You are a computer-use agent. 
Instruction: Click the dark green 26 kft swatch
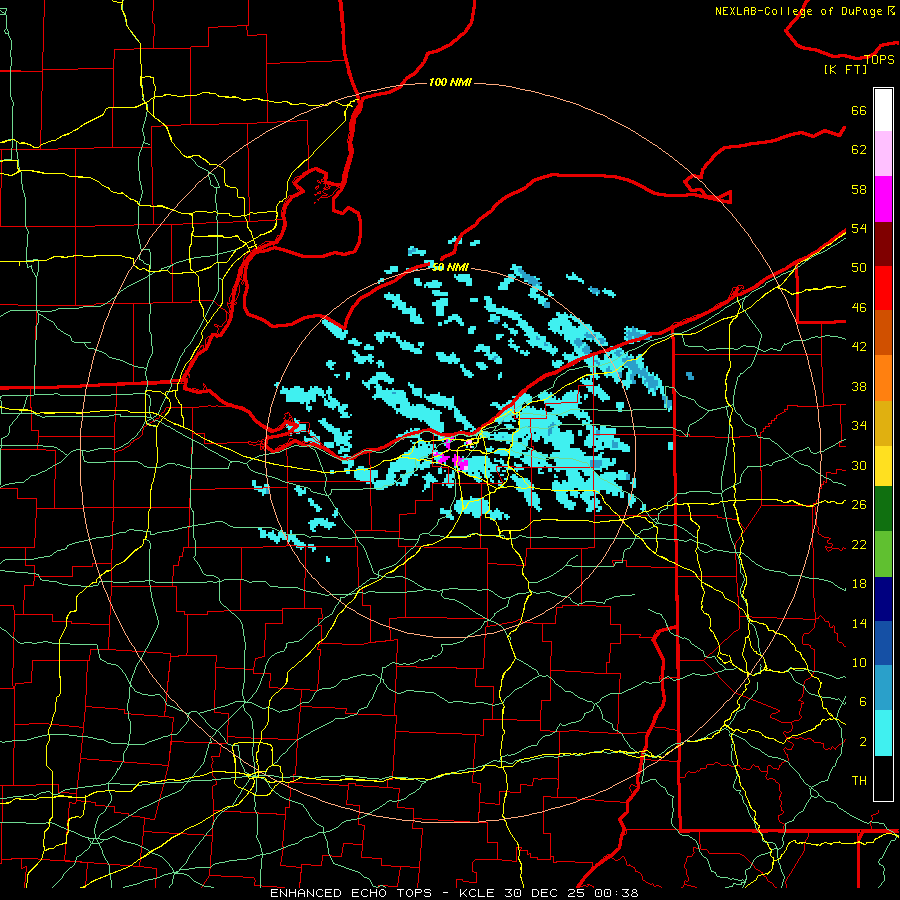(x=883, y=509)
